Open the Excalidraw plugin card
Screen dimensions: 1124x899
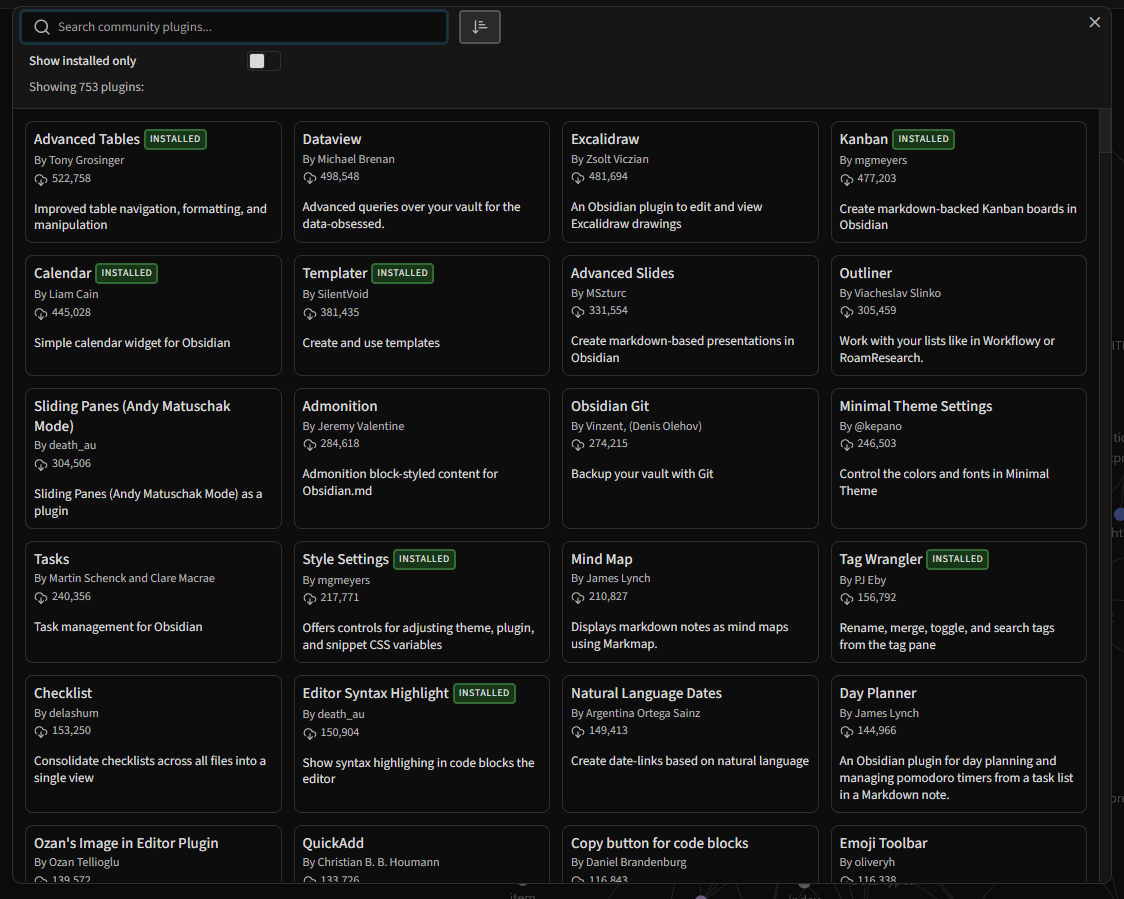pos(690,182)
